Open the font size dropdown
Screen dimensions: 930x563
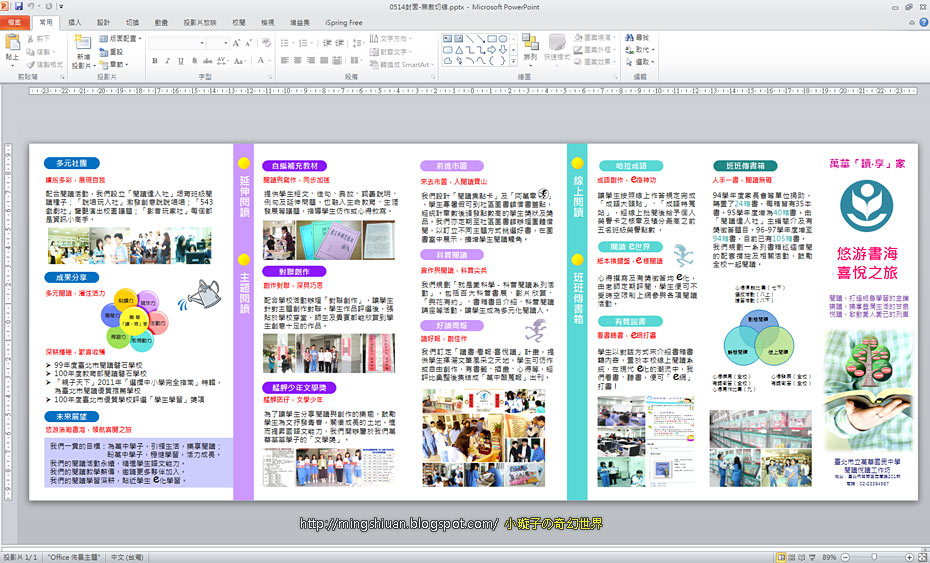[x=226, y=43]
